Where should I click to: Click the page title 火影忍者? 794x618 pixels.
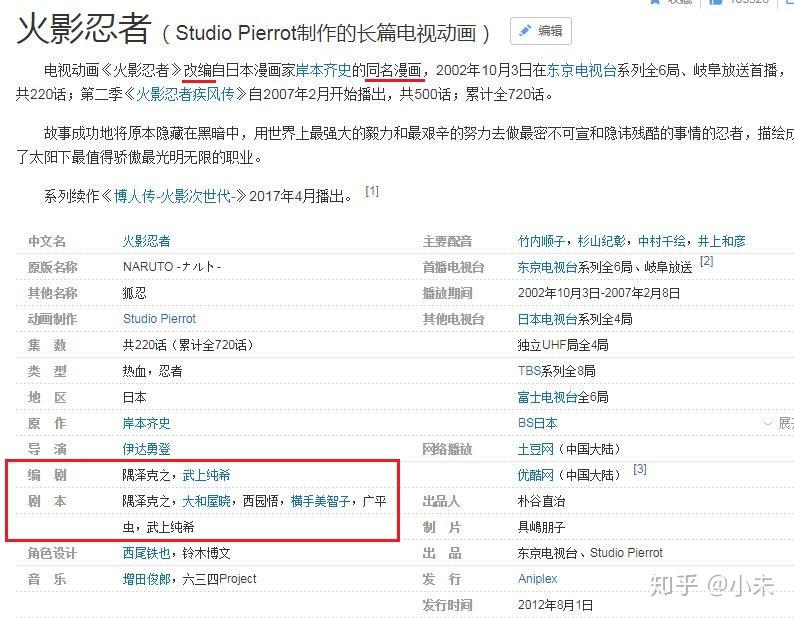coord(84,28)
